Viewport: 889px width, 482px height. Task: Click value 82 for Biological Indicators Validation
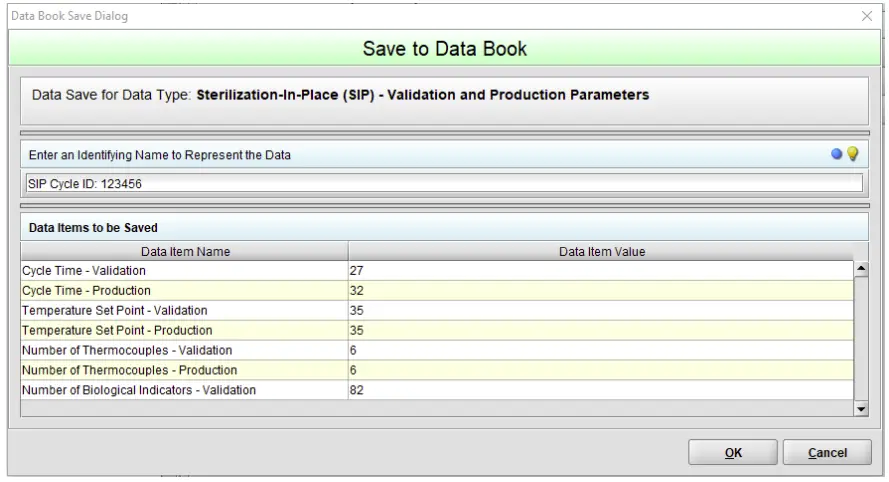pos(356,390)
